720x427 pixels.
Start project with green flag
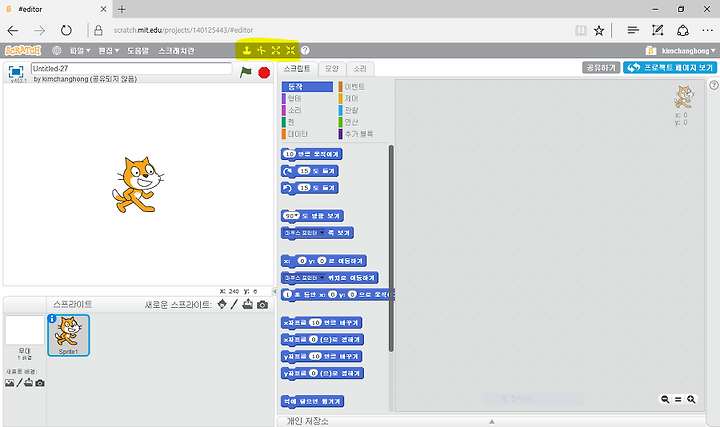point(246,72)
